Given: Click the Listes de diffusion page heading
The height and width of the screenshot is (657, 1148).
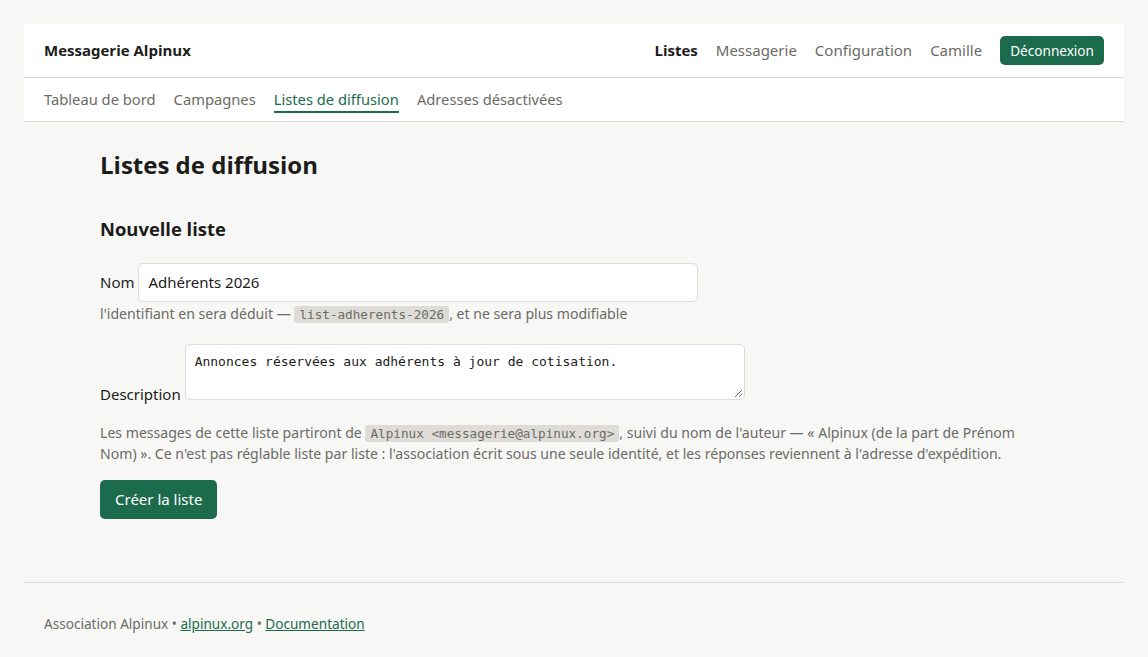Looking at the screenshot, I should point(209,166).
